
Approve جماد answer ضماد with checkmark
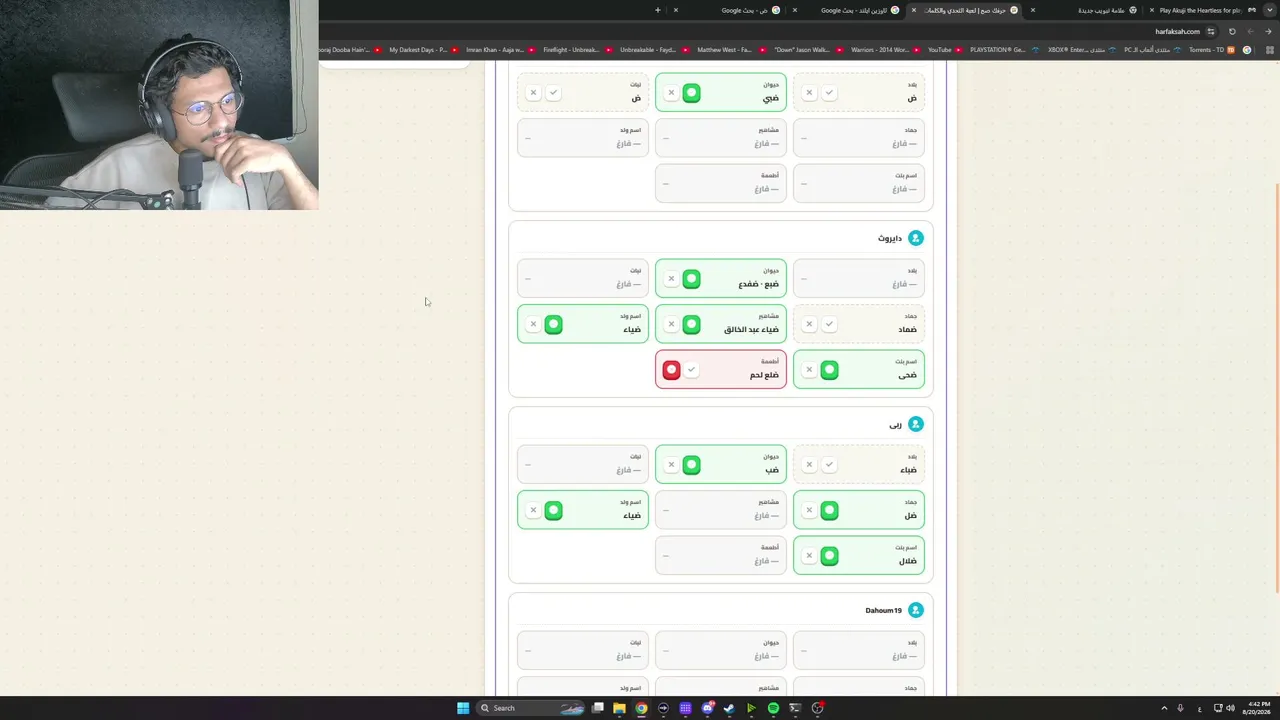pos(829,324)
